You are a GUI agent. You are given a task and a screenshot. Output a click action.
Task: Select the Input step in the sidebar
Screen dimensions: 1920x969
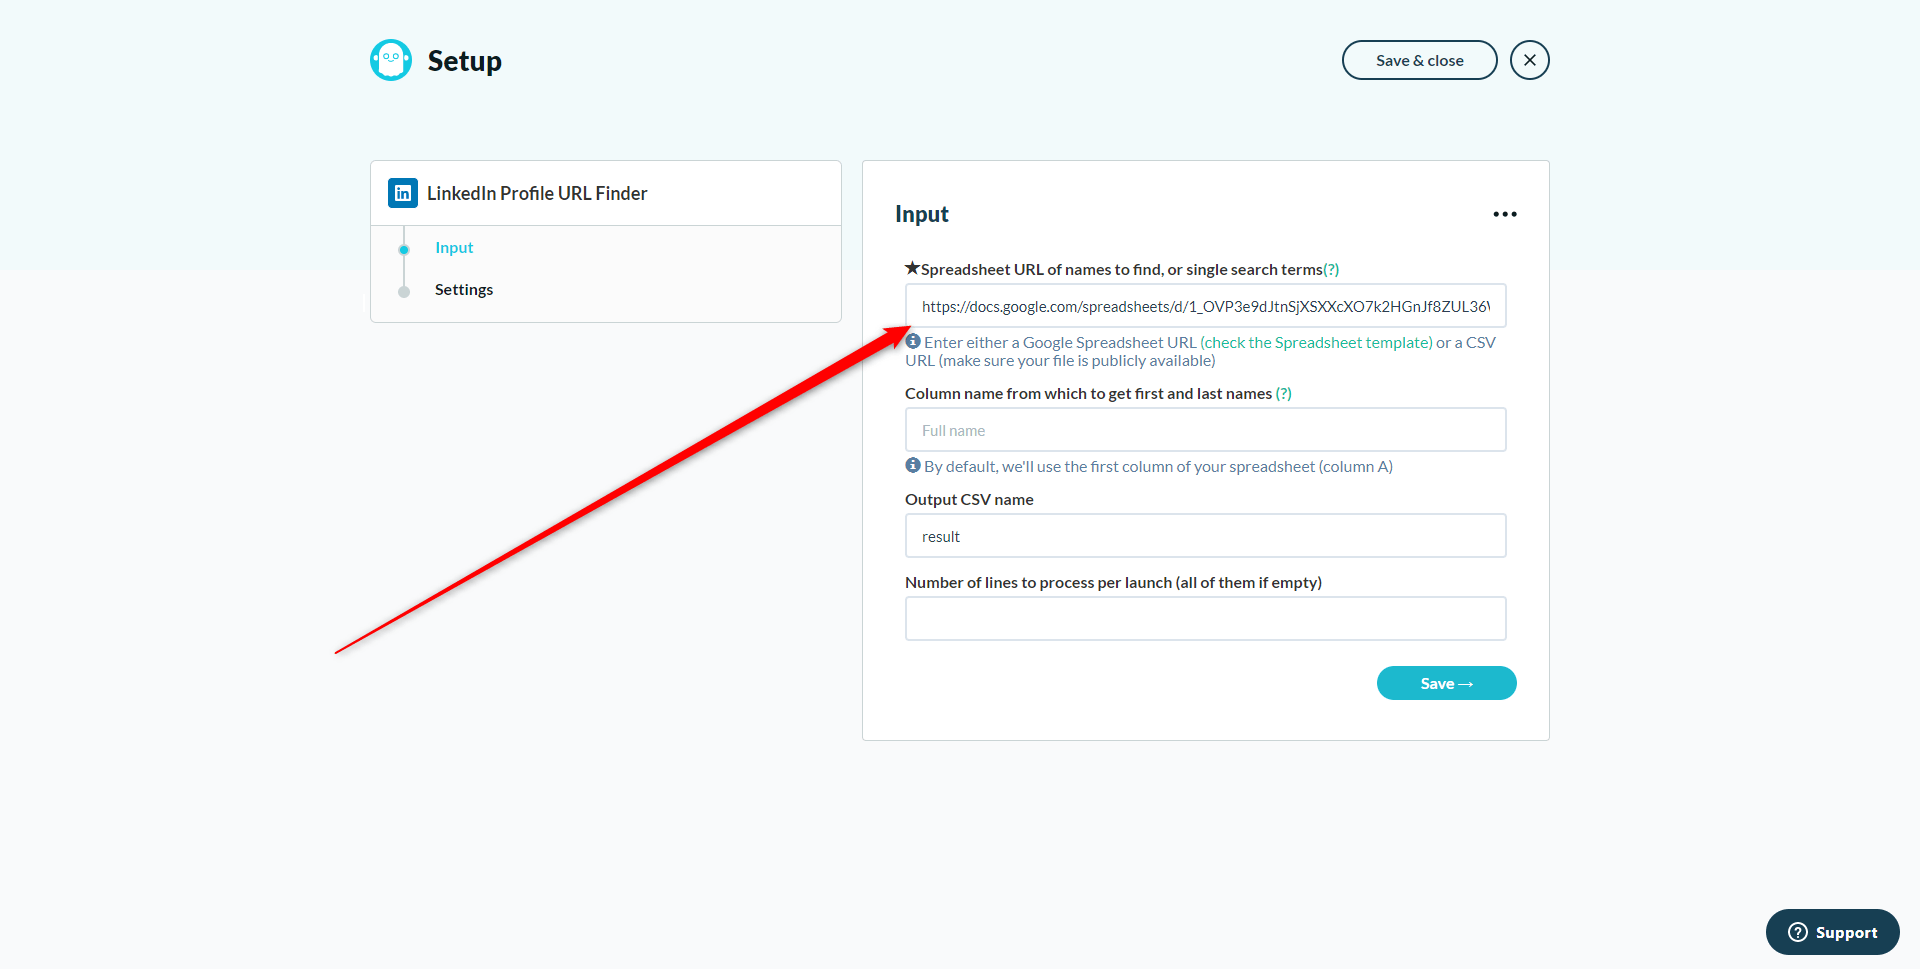point(454,247)
